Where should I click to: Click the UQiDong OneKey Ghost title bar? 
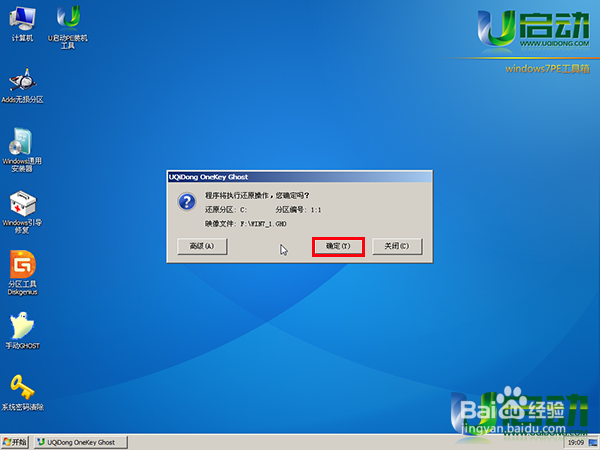(x=300, y=177)
